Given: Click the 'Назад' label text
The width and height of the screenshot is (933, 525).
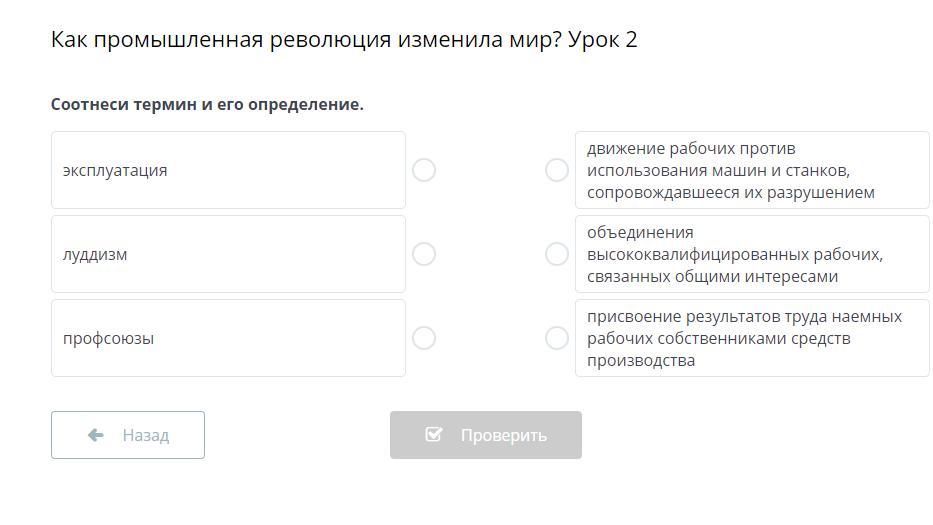Looking at the screenshot, I should [146, 435].
